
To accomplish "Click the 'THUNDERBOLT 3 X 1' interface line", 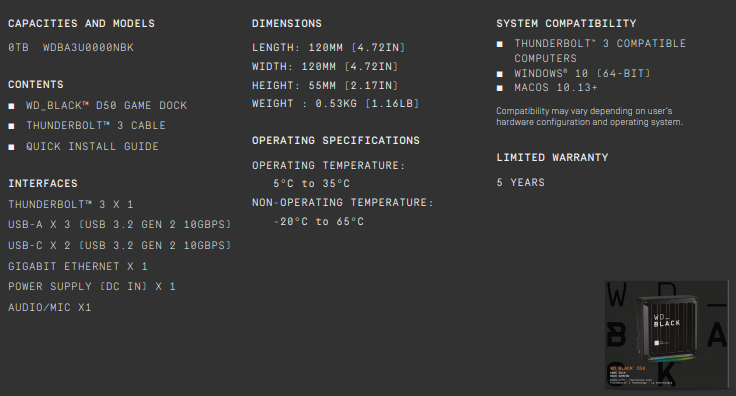I will tap(71, 205).
